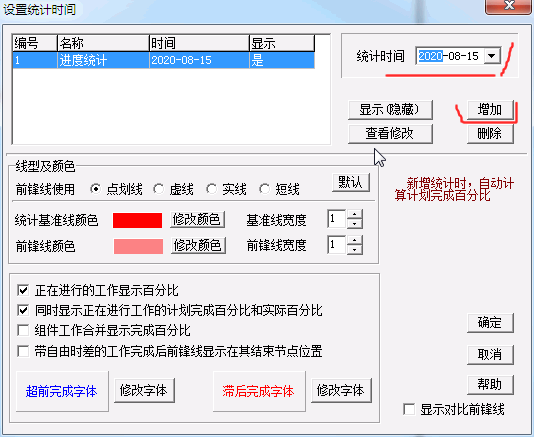Click 修改字体 next to 滞后完成字体

click(341, 390)
